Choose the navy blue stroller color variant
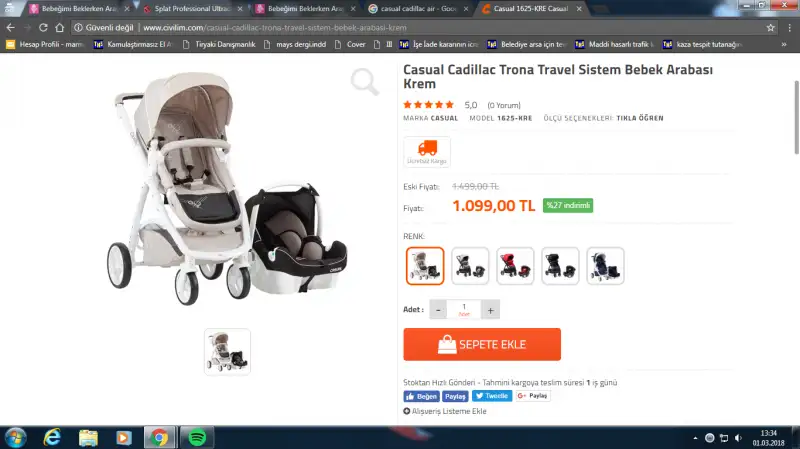The image size is (800, 449). tap(605, 266)
